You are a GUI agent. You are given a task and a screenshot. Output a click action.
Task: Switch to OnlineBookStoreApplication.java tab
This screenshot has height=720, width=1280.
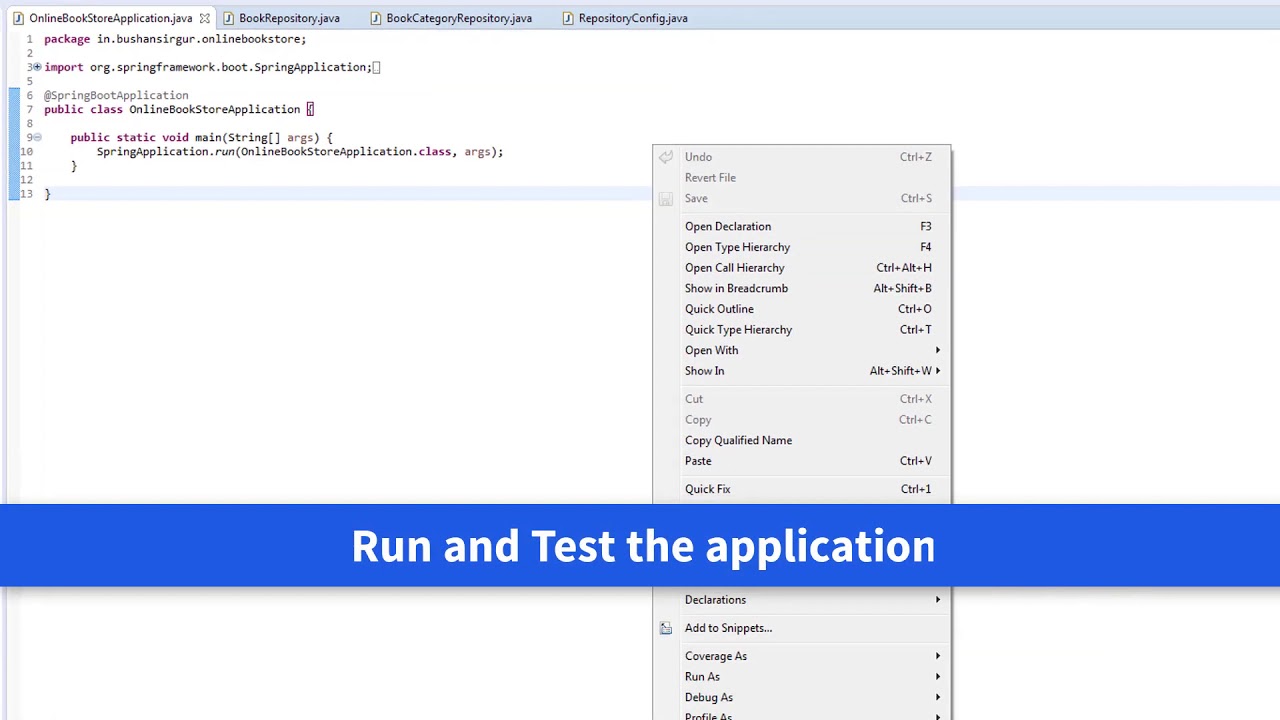pyautogui.click(x=110, y=18)
